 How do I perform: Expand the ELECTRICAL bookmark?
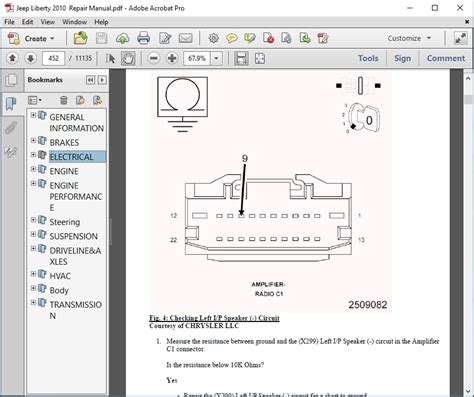pos(33,155)
